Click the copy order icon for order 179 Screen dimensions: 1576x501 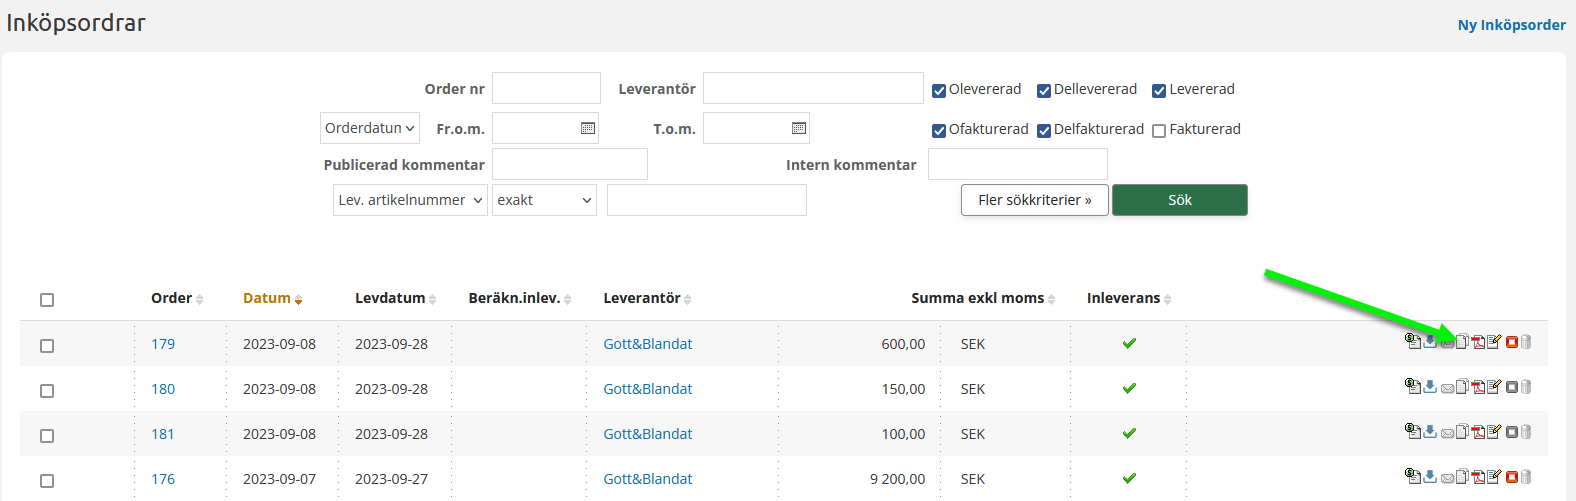tap(1462, 342)
